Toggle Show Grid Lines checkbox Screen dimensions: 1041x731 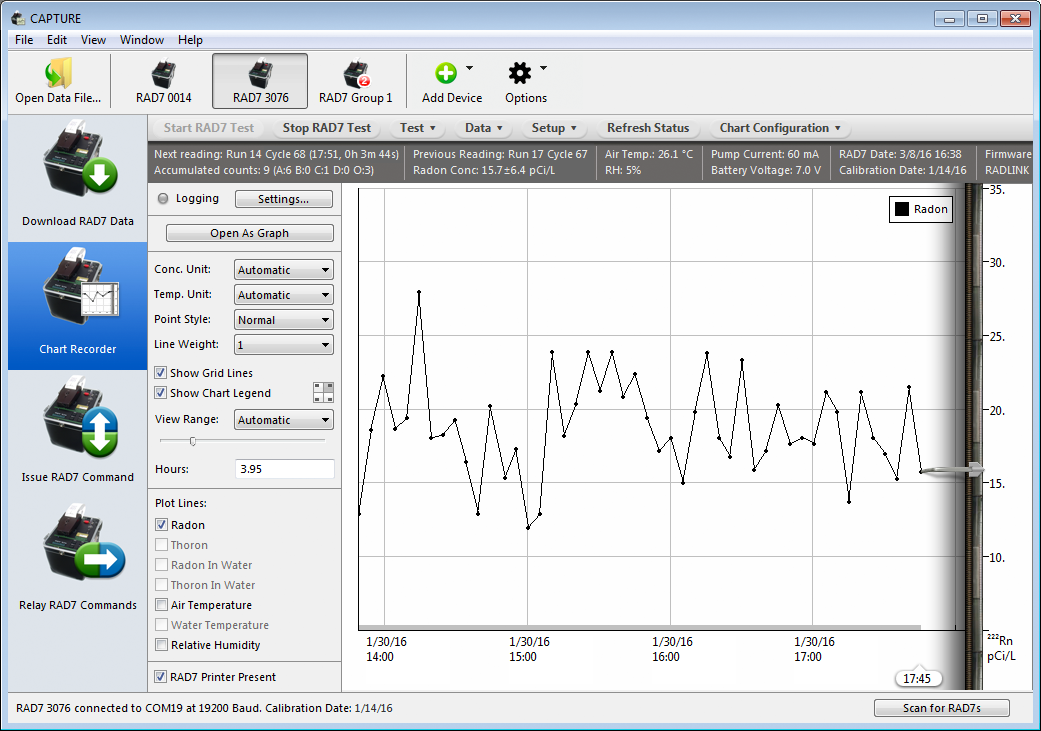click(x=160, y=372)
